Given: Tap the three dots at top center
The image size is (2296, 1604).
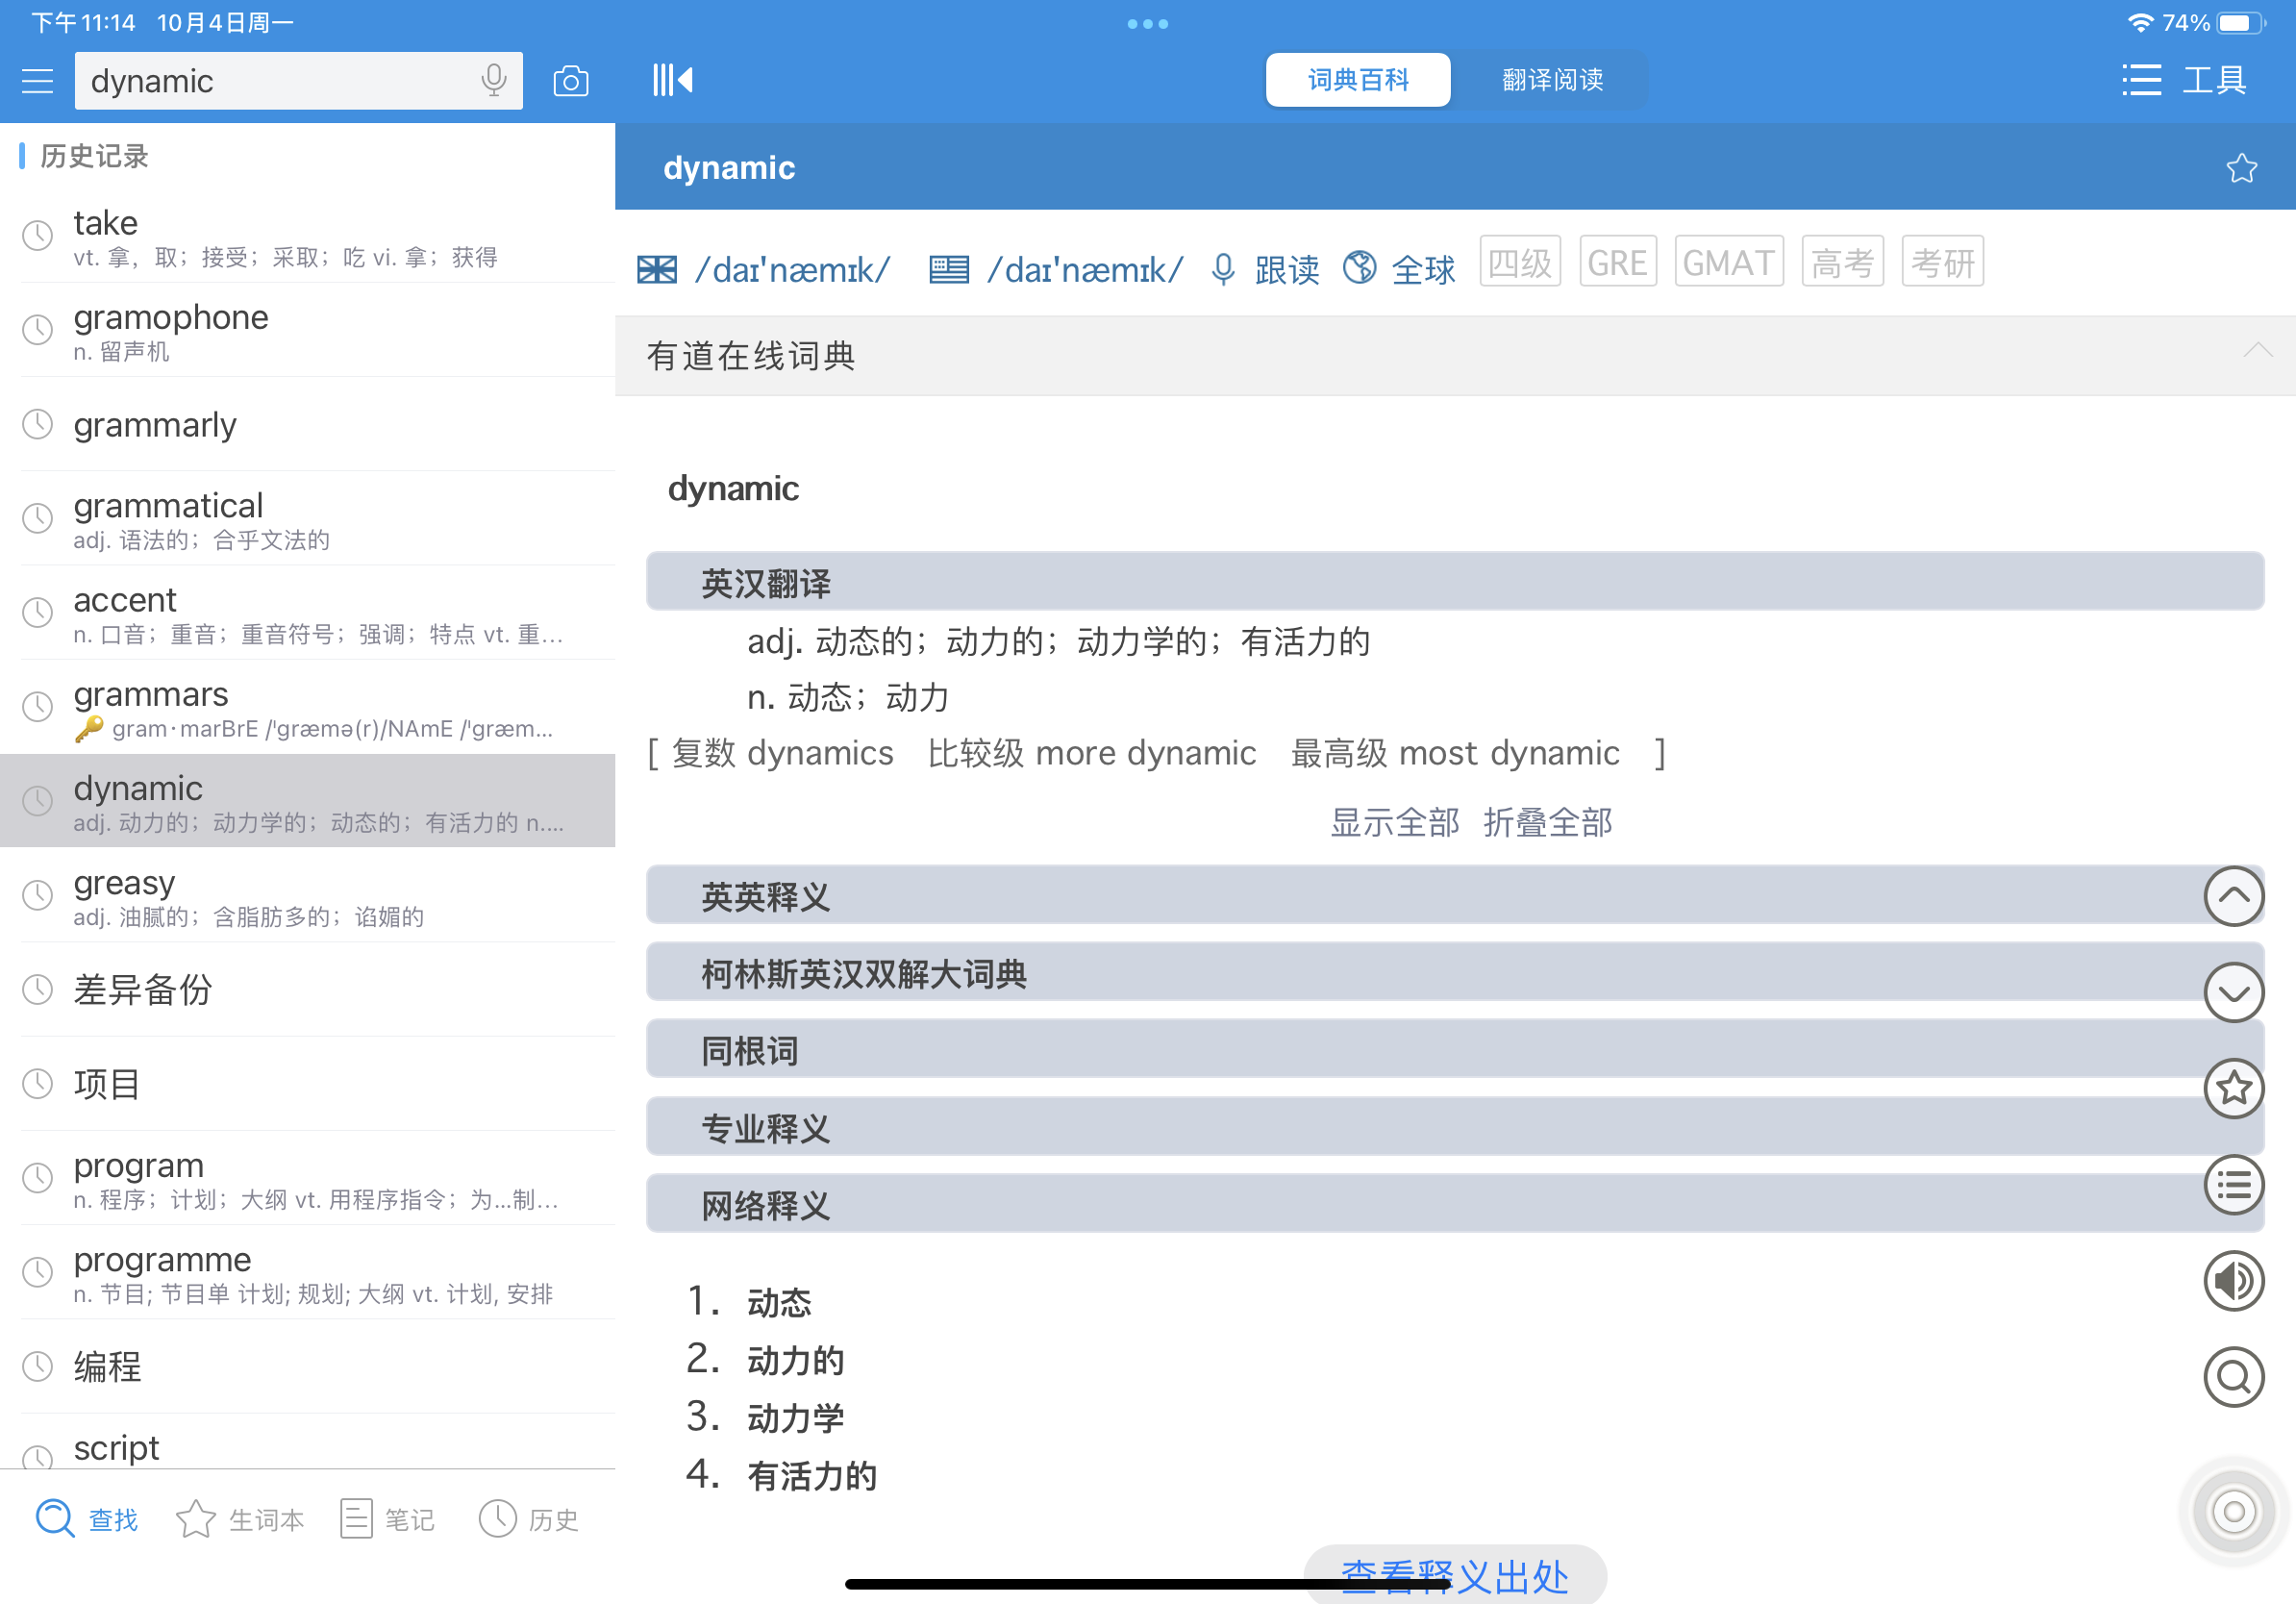Looking at the screenshot, I should (x=1147, y=24).
